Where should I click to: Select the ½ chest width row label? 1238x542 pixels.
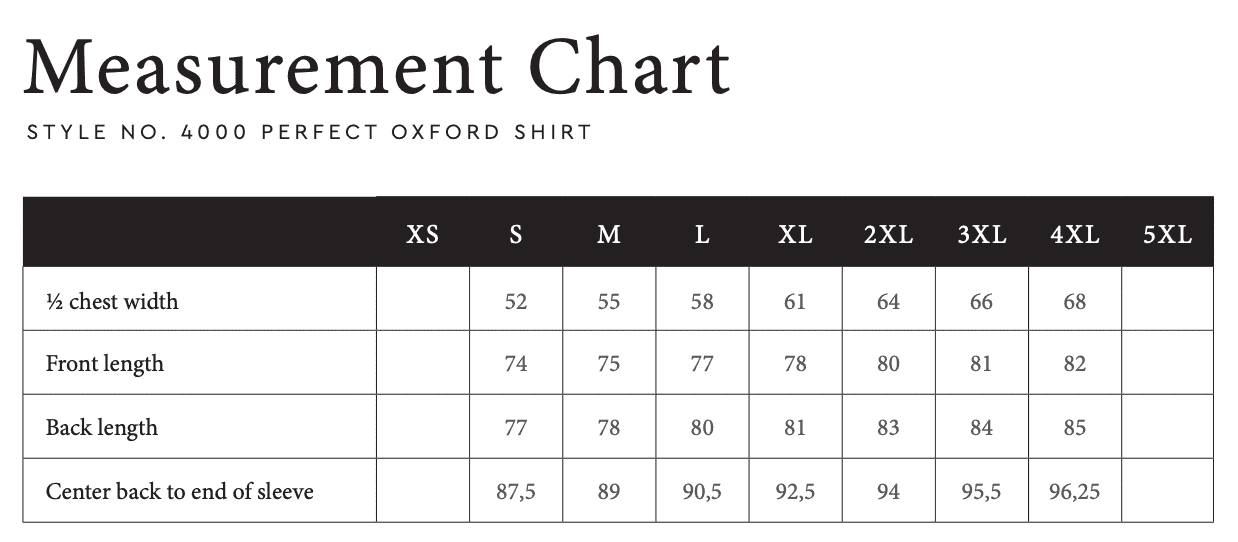[112, 301]
